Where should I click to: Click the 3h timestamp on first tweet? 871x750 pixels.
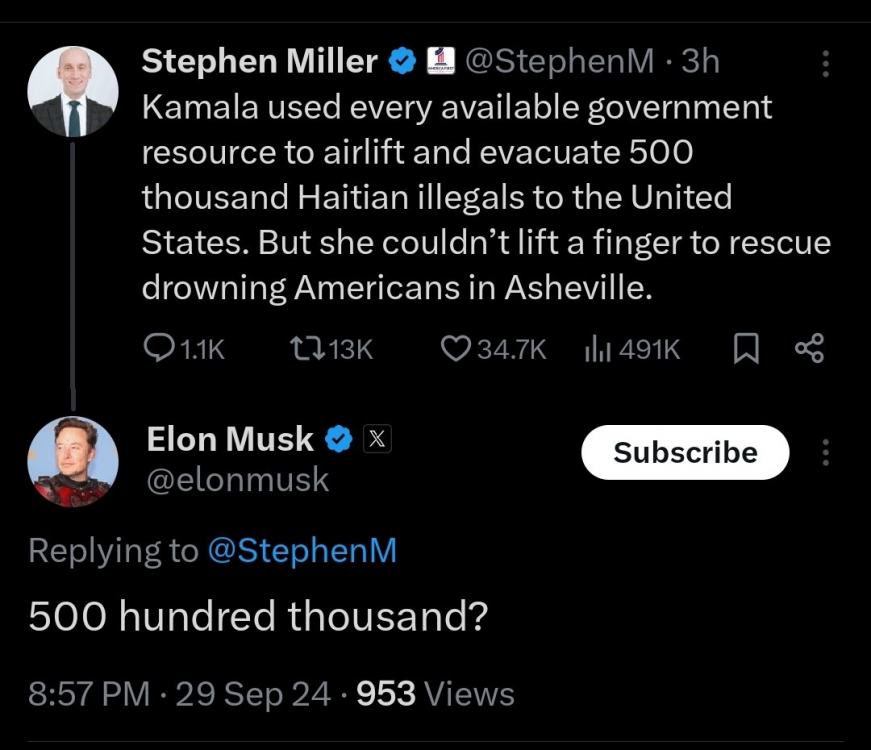(x=700, y=62)
